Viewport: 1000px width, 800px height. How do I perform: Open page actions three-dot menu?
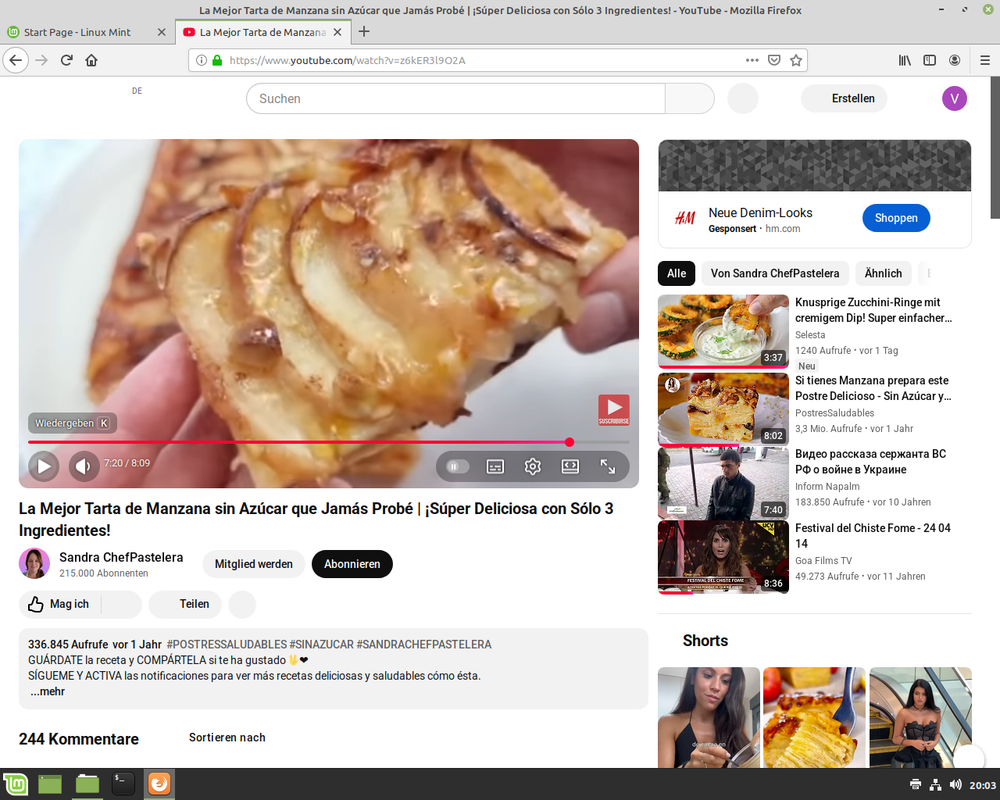pyautogui.click(x=752, y=61)
